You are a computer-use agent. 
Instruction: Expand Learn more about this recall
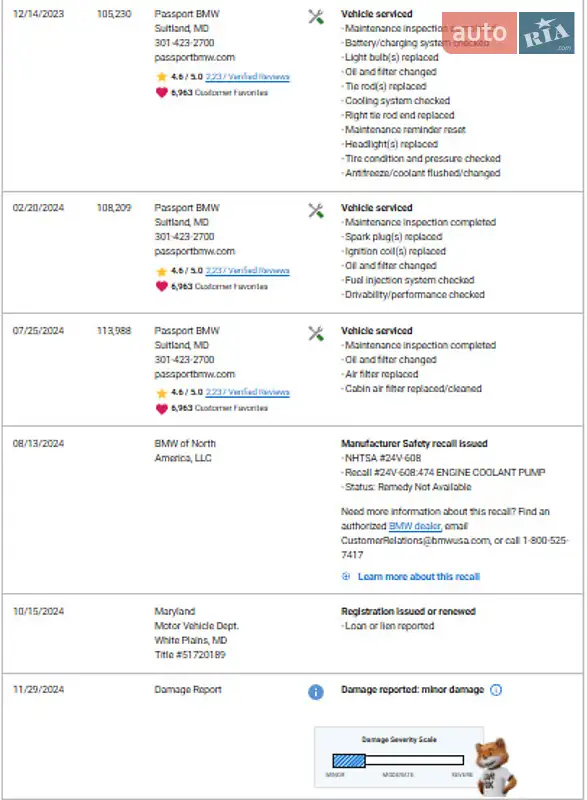tap(419, 577)
